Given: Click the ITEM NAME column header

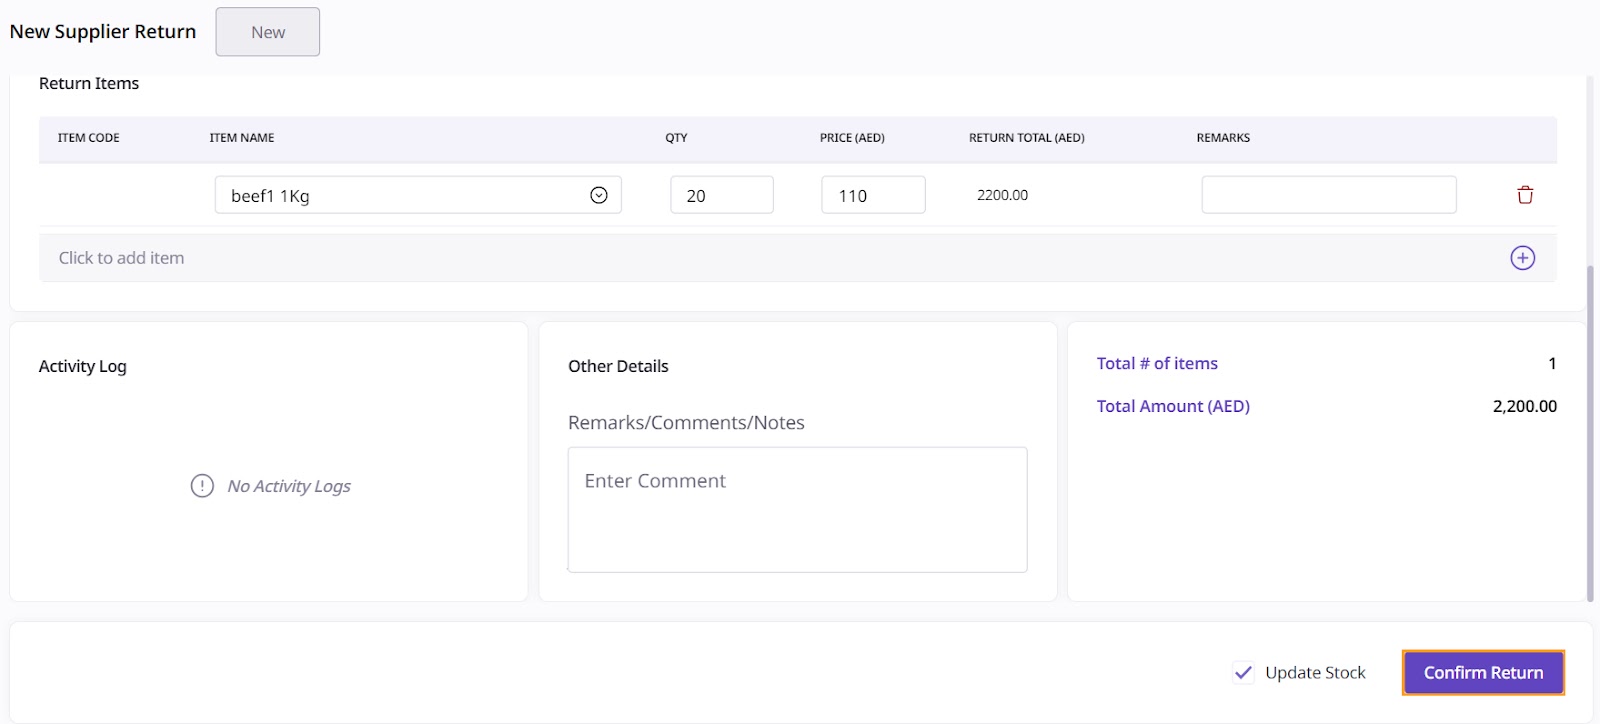Looking at the screenshot, I should tap(242, 138).
